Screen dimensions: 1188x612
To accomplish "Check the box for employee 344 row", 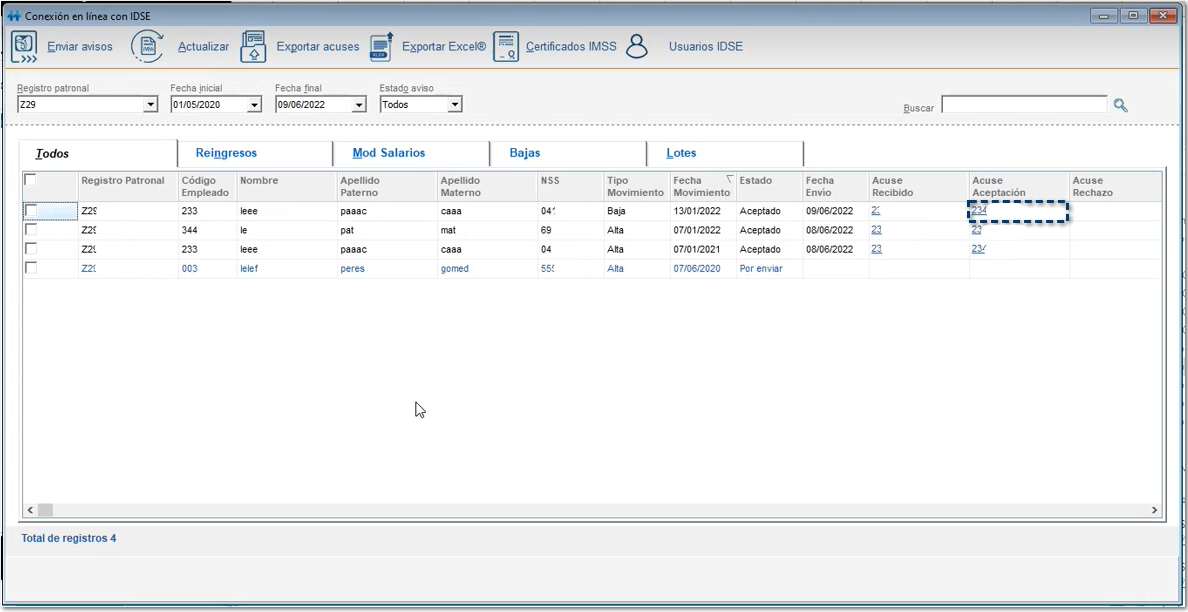I will pyautogui.click(x=31, y=230).
